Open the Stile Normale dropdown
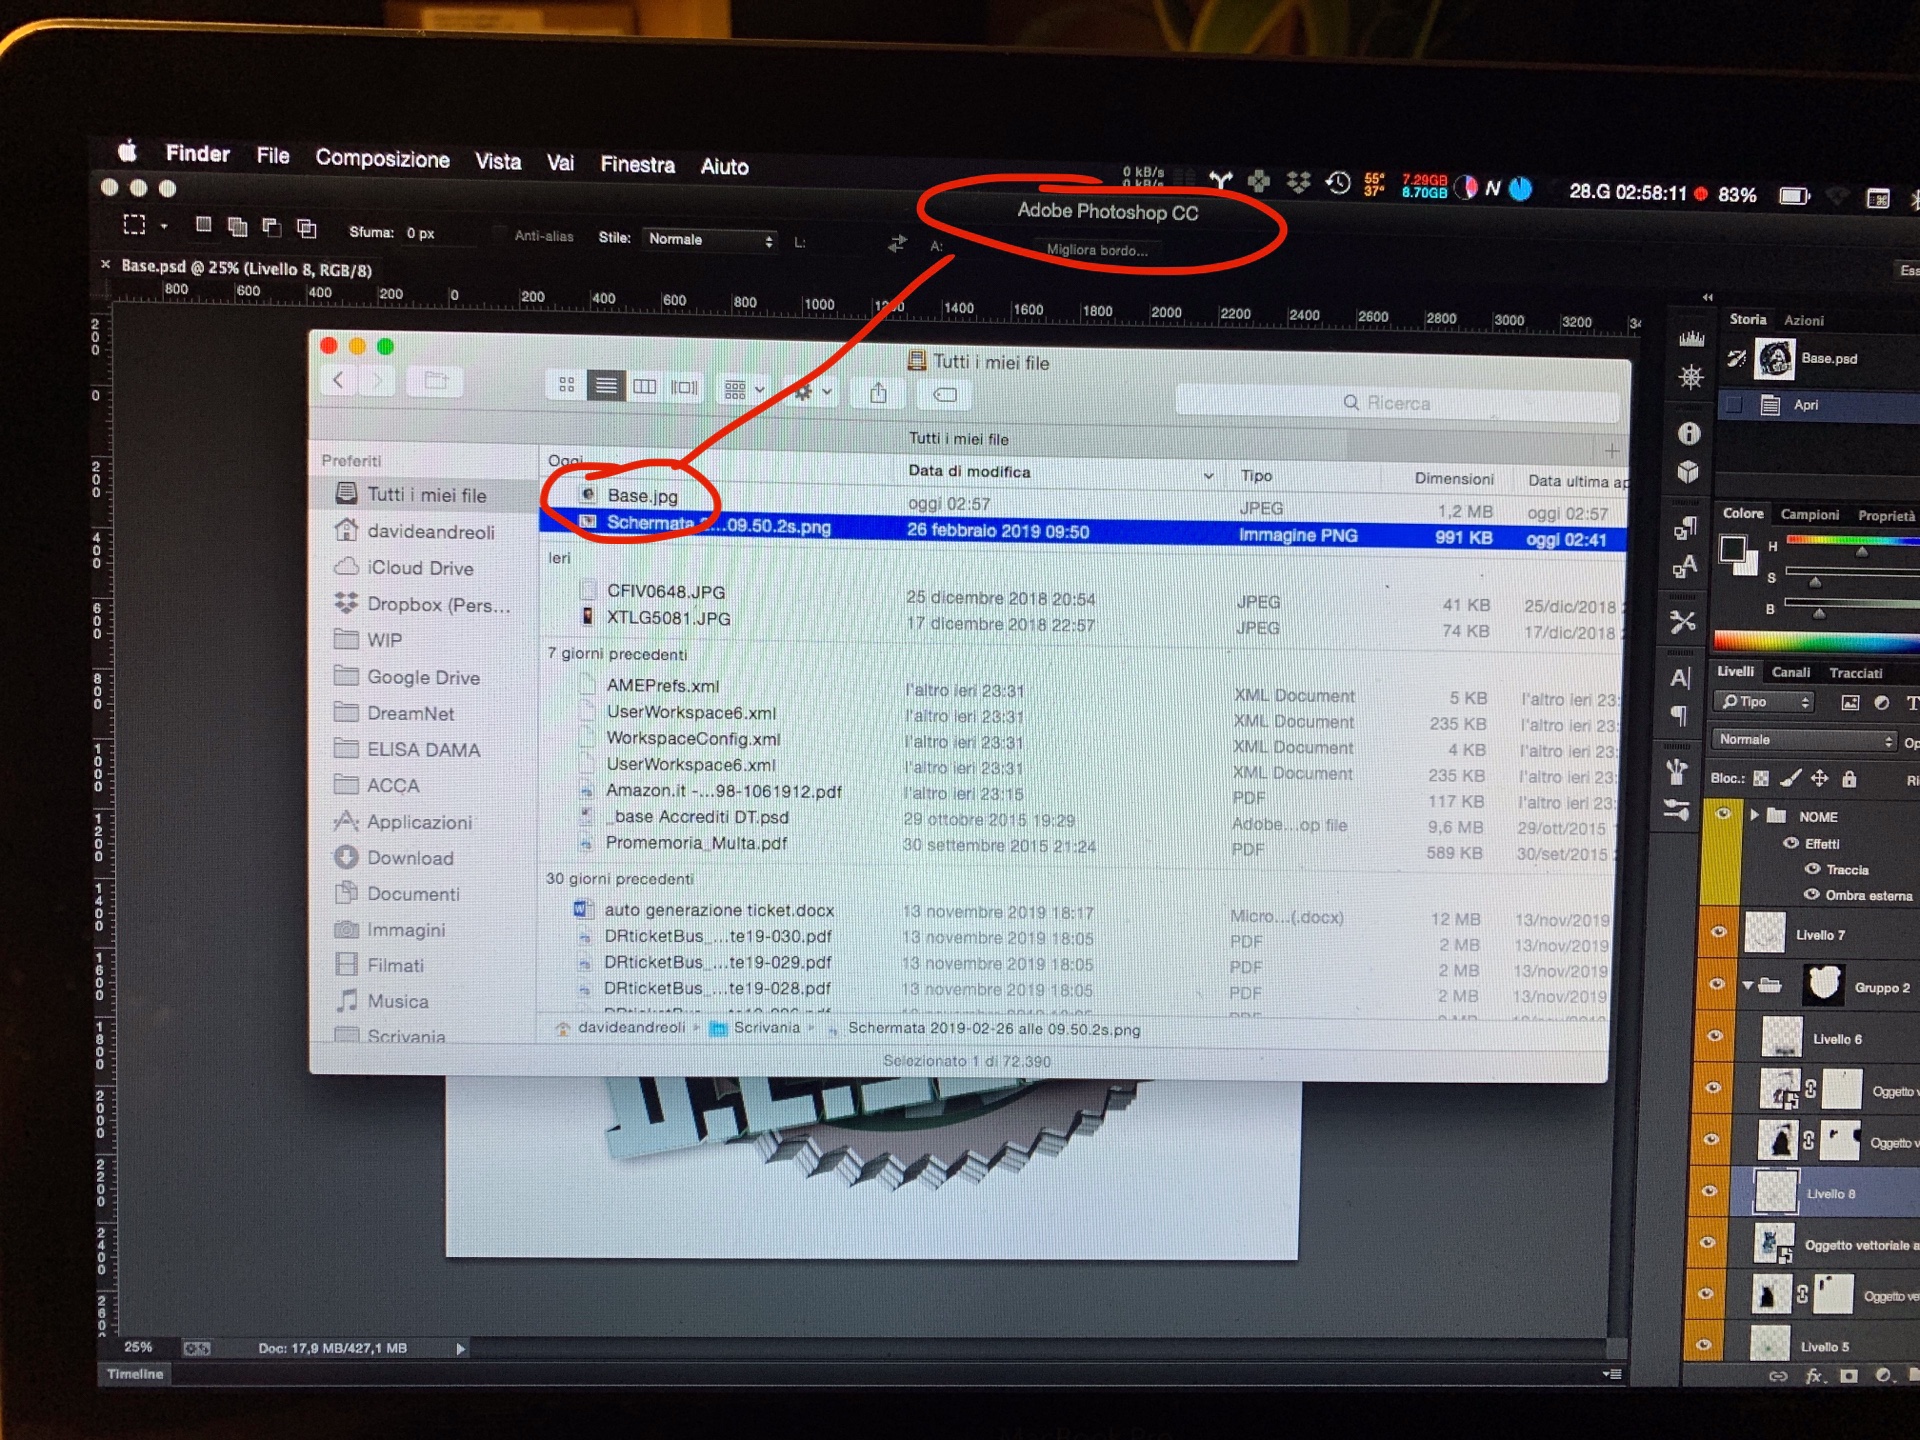This screenshot has height=1440, width=1920. (710, 240)
